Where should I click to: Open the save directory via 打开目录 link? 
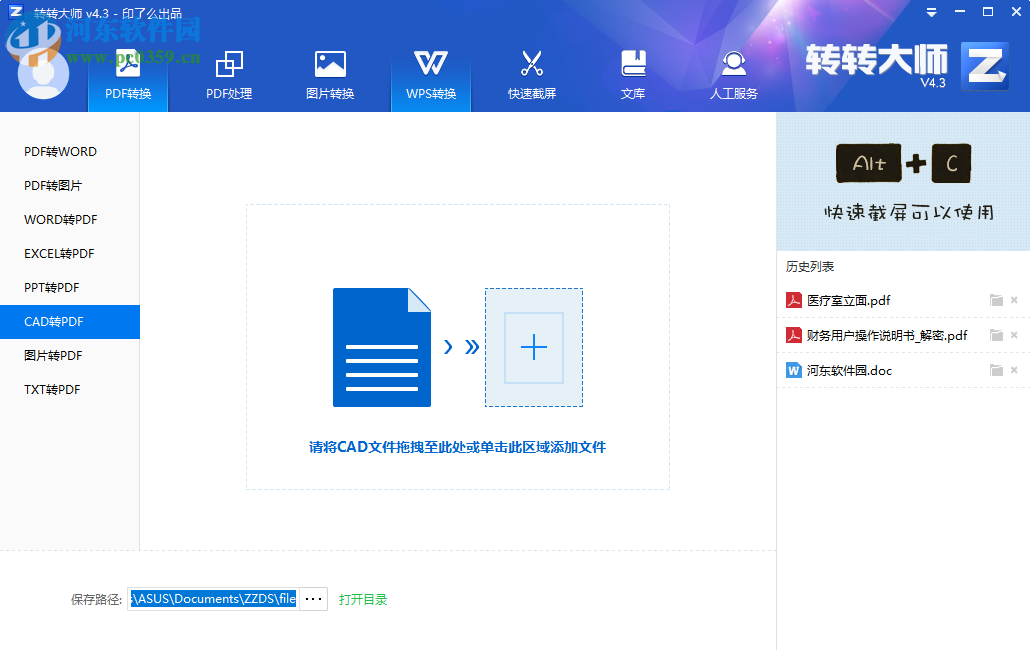point(361,598)
